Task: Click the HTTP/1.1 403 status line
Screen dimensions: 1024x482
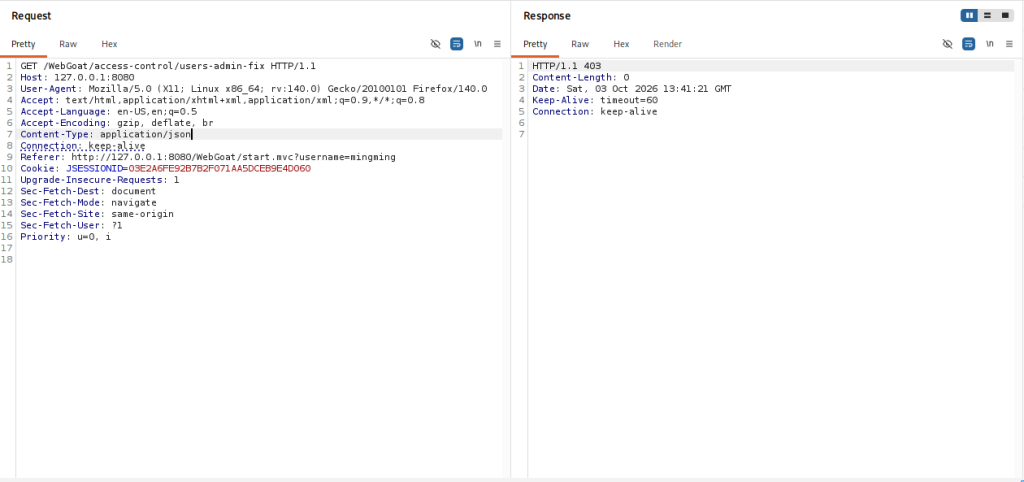Action: point(567,66)
